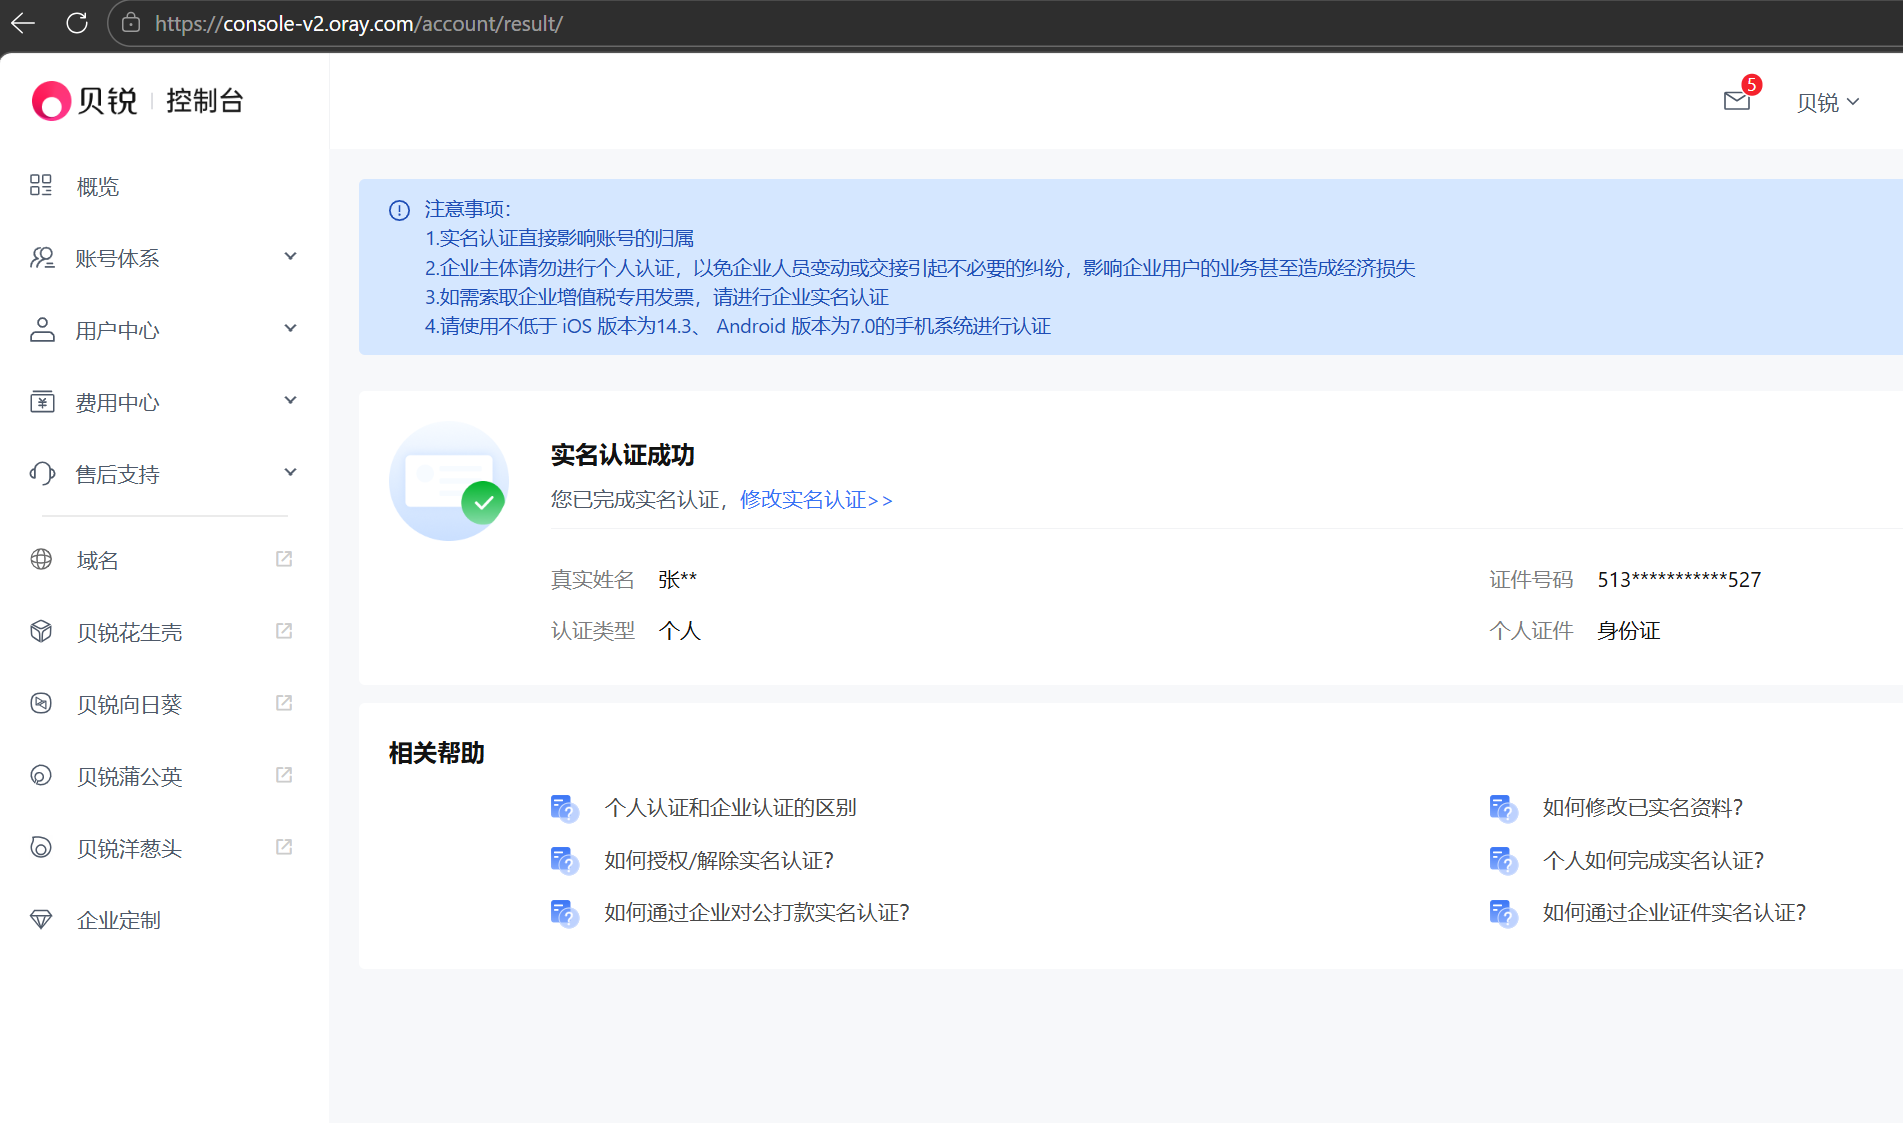This screenshot has width=1903, height=1123.
Task: Click the 修改实名认证 link
Action: click(815, 499)
